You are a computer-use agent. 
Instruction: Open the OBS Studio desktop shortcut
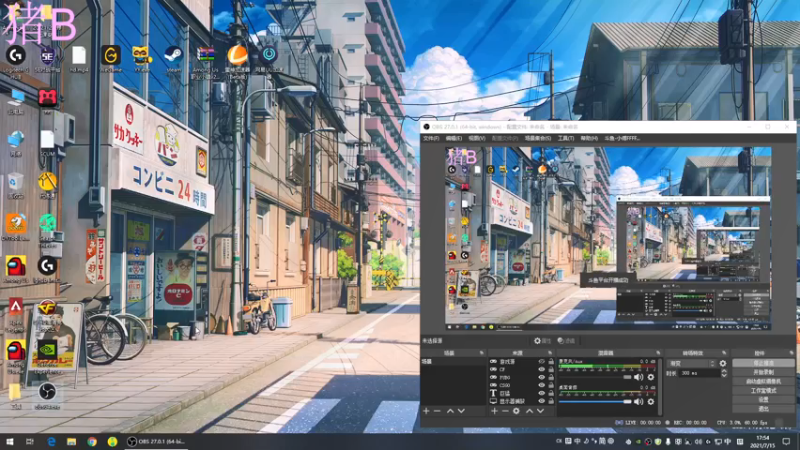pos(47,392)
